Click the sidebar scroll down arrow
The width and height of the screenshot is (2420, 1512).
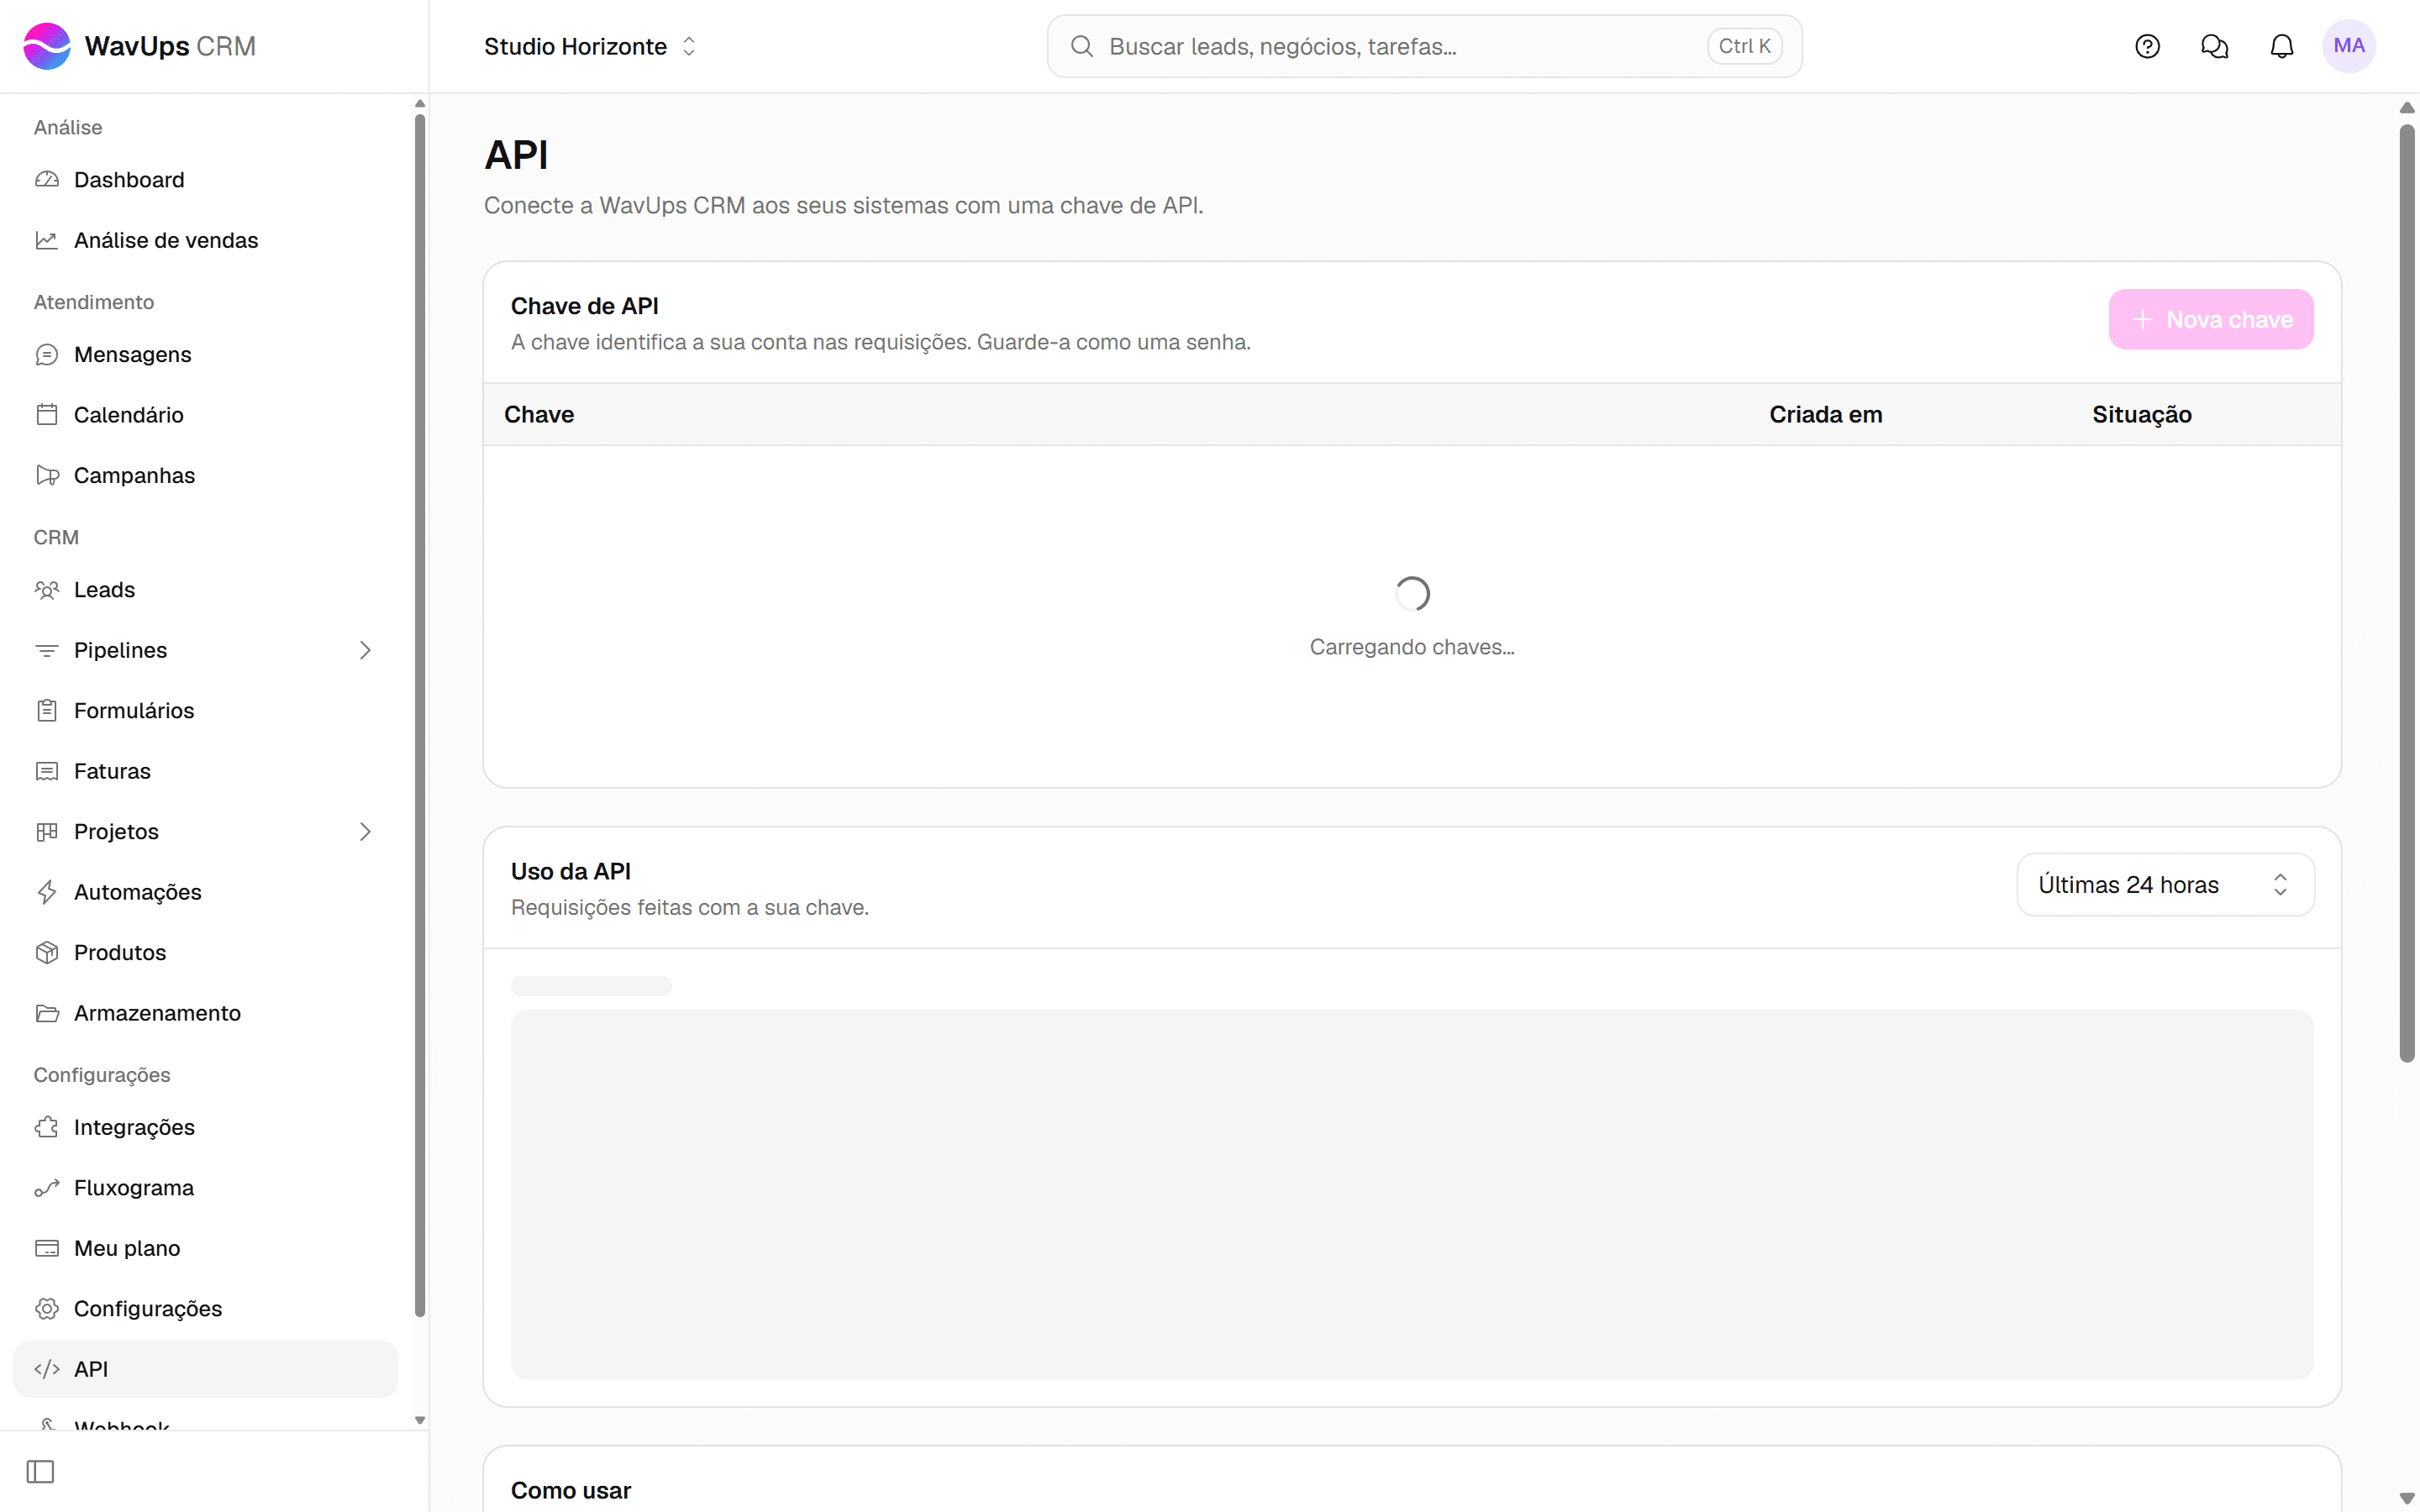coord(420,1420)
